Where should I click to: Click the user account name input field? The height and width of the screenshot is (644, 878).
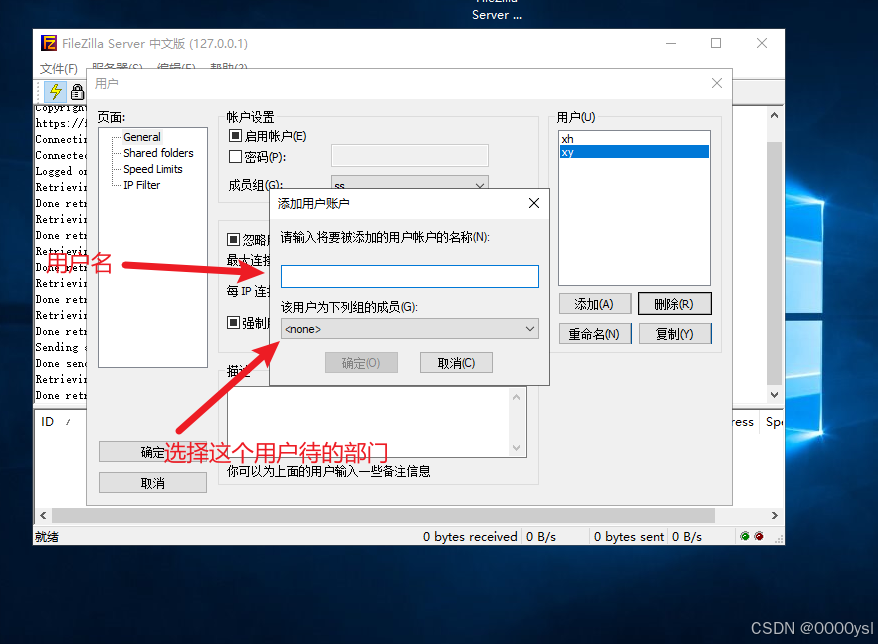coord(409,276)
